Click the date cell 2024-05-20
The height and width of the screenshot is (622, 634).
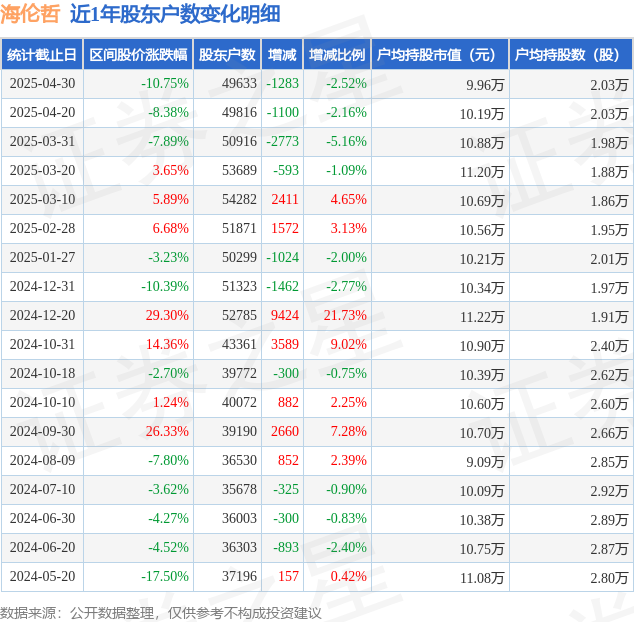[x=42, y=576]
